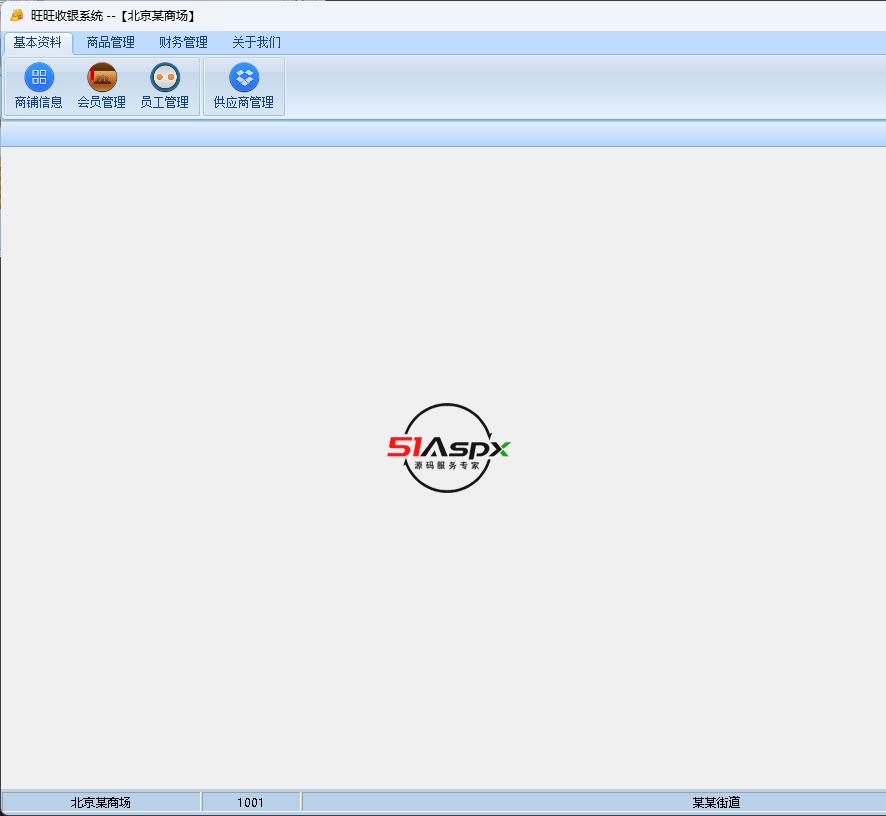Click the app icon in title bar
Viewport: 886px width, 816px height.
pyautogui.click(x=17, y=15)
